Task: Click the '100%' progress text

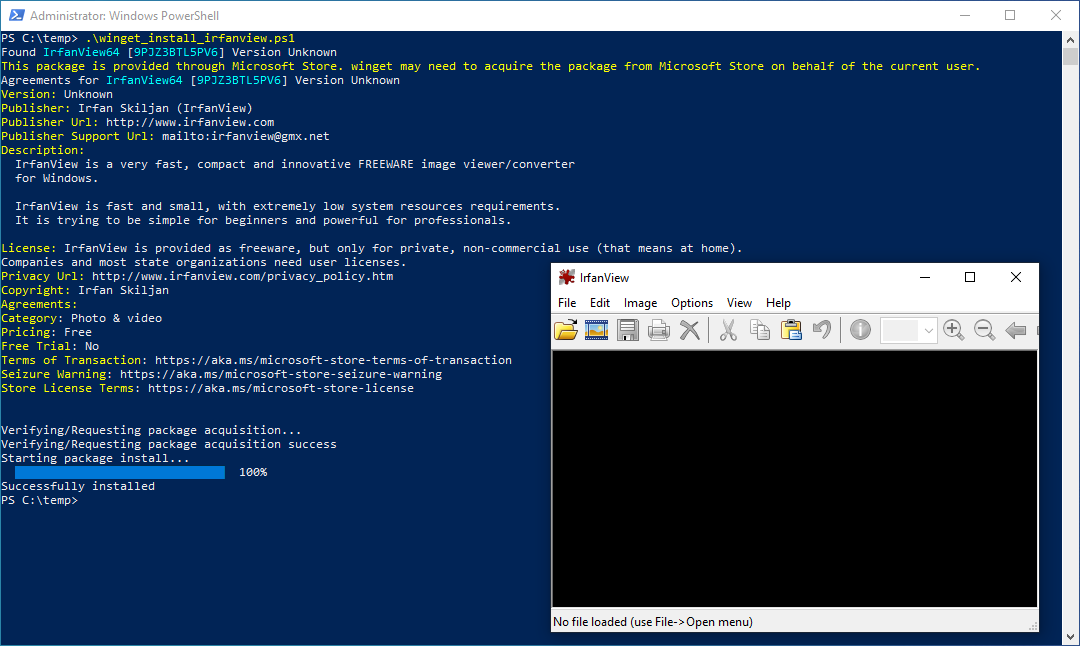Action: (x=253, y=472)
